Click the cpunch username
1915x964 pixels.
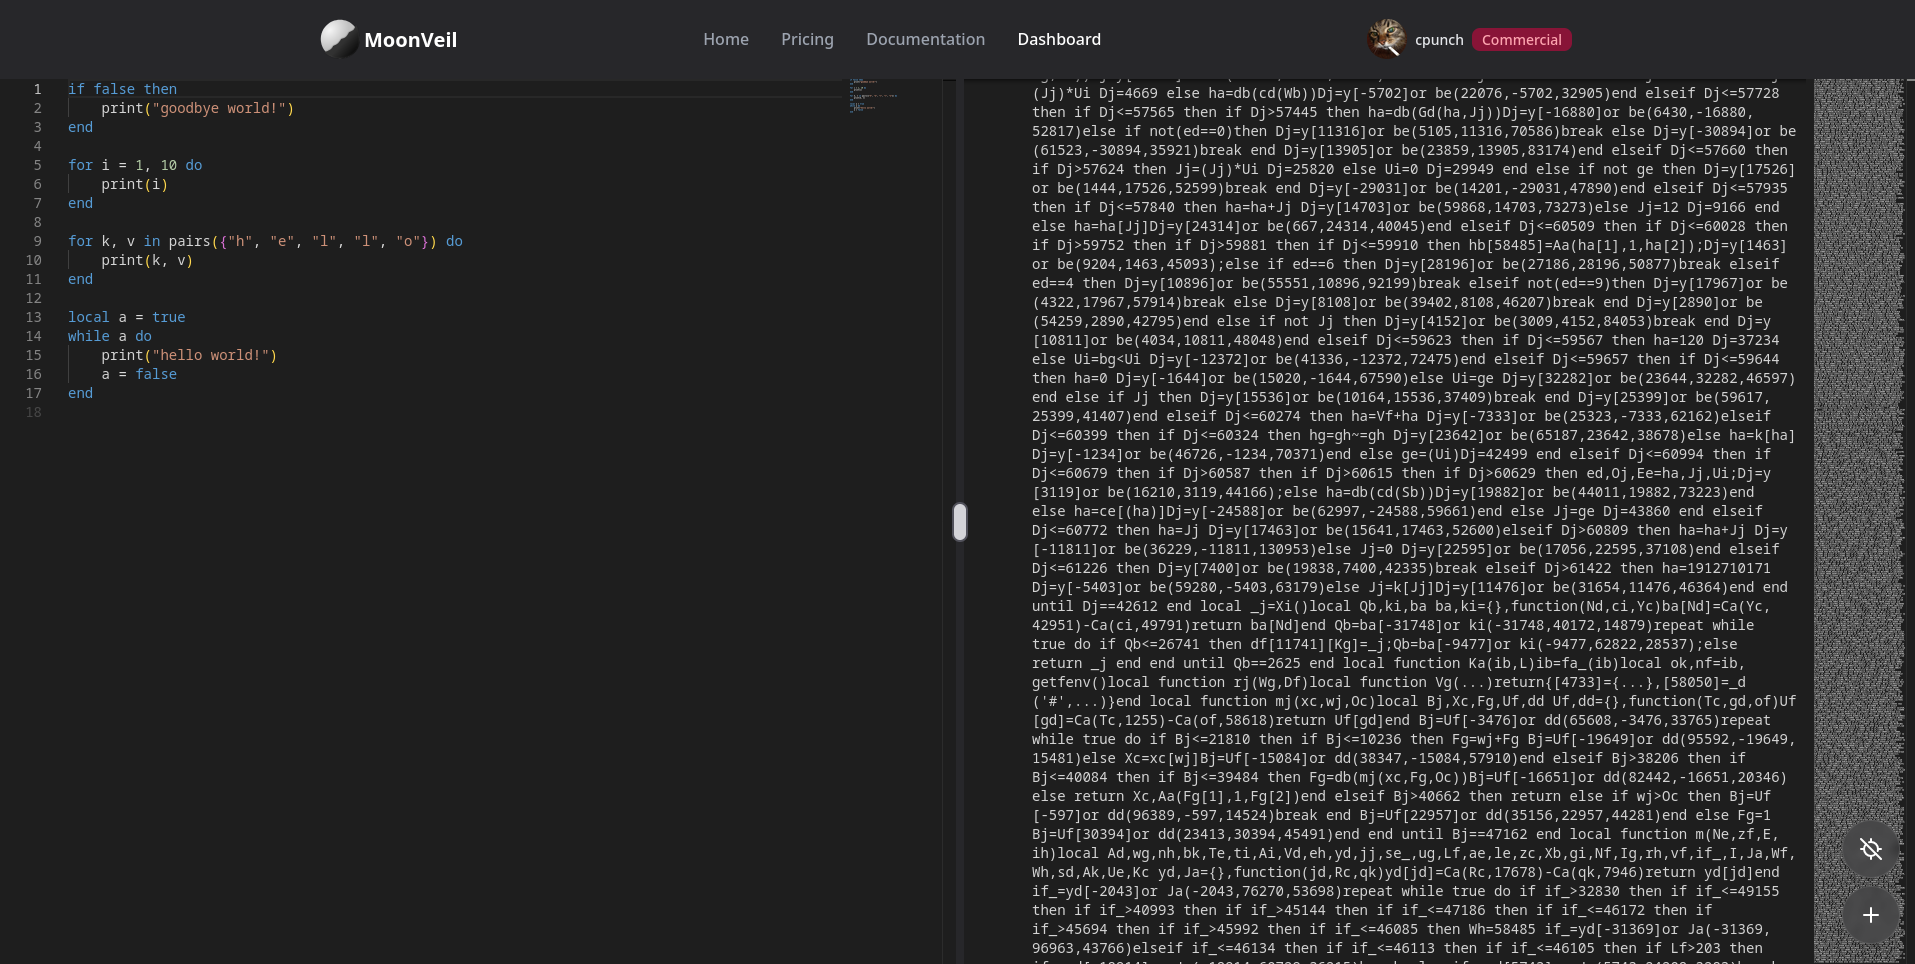pyautogui.click(x=1439, y=40)
